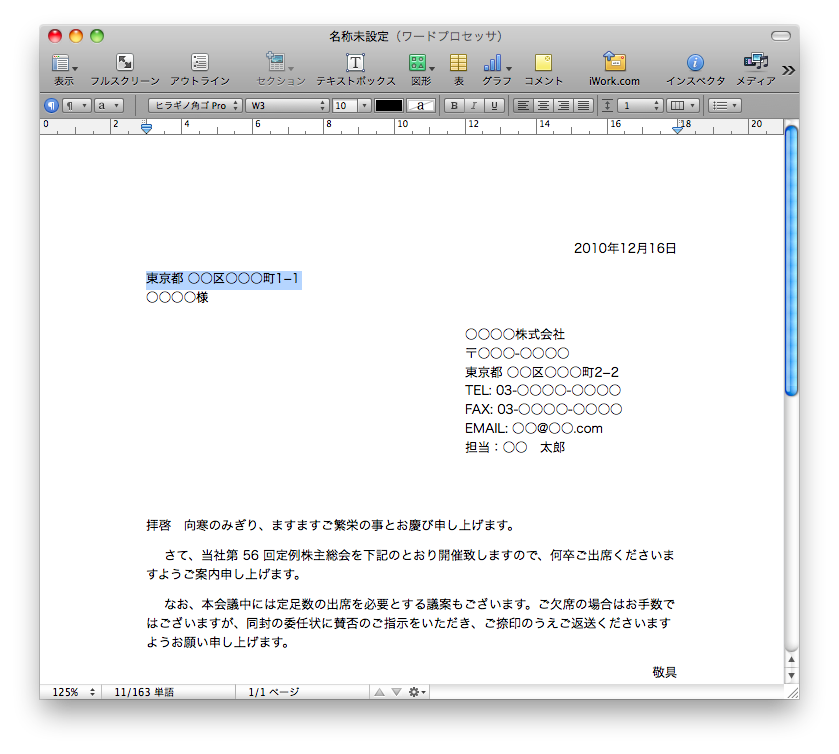
Task: Open the character style popup
Action: point(109,105)
